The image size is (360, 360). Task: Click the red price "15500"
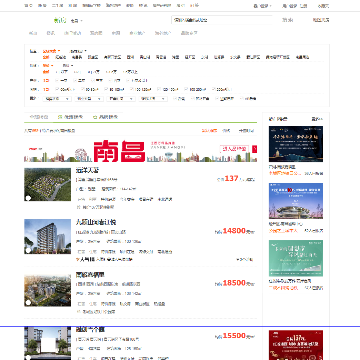[x=234, y=336]
